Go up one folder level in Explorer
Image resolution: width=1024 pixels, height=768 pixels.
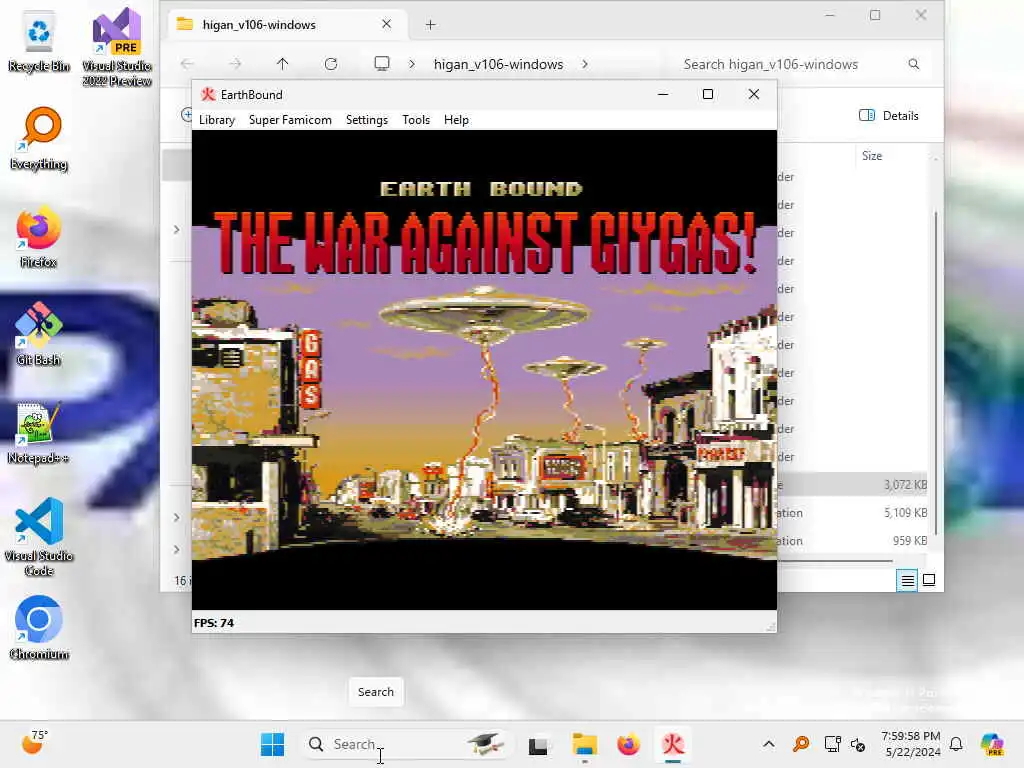point(282,64)
